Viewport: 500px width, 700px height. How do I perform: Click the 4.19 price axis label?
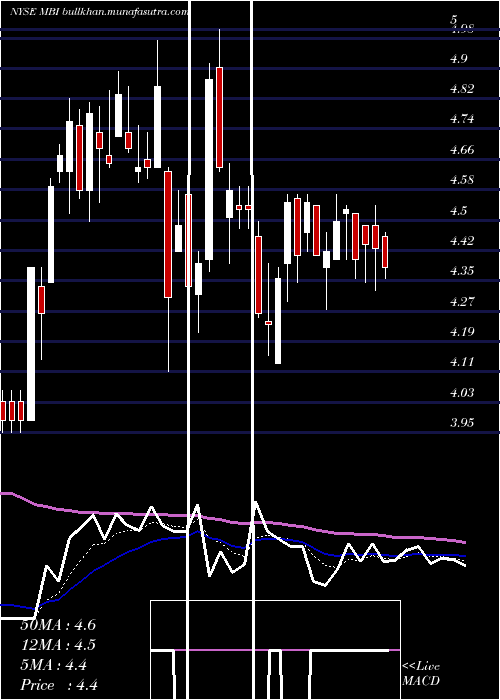point(462,331)
